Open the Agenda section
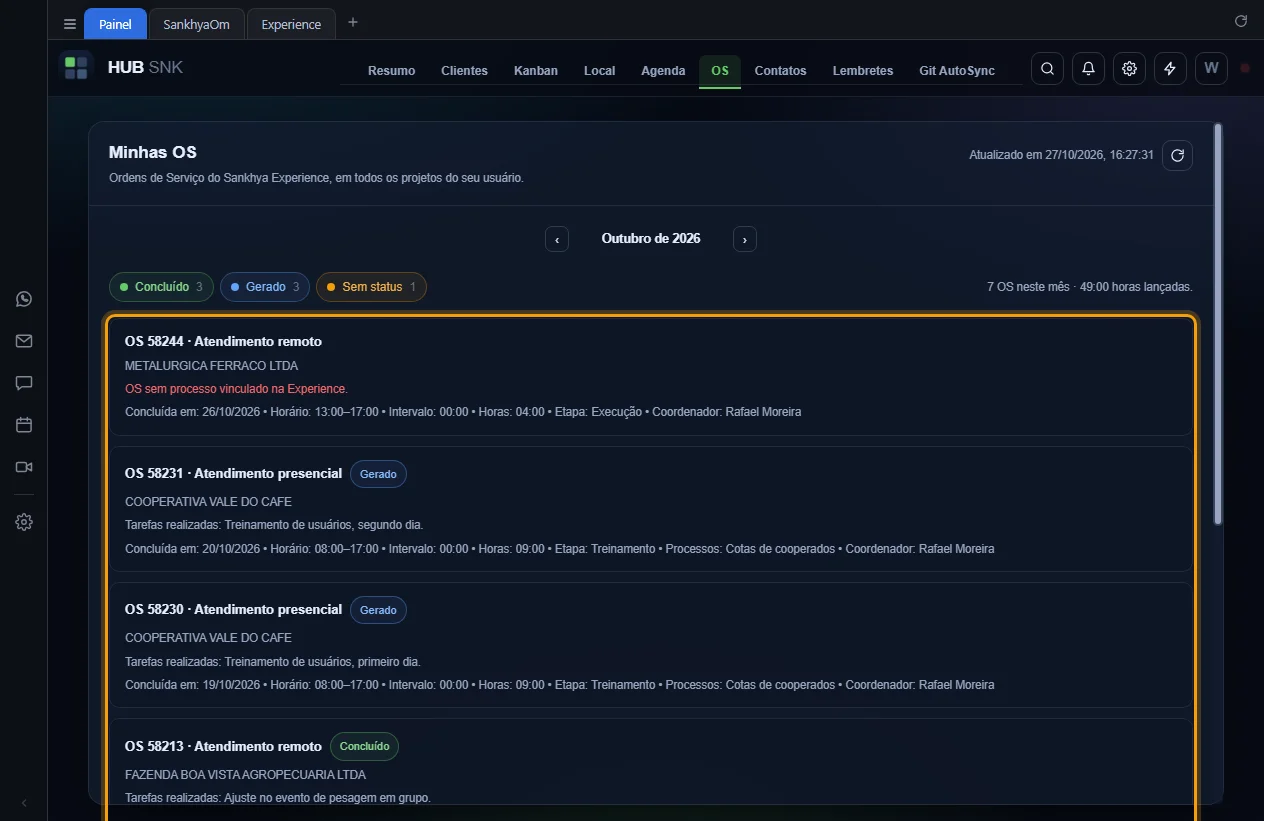The image size is (1264, 821). tap(663, 71)
